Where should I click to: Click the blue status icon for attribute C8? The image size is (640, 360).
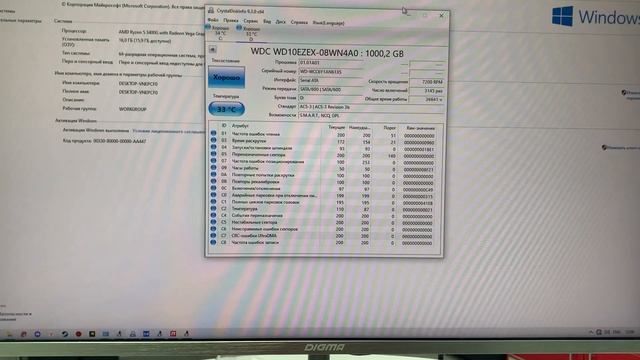pos(213,242)
